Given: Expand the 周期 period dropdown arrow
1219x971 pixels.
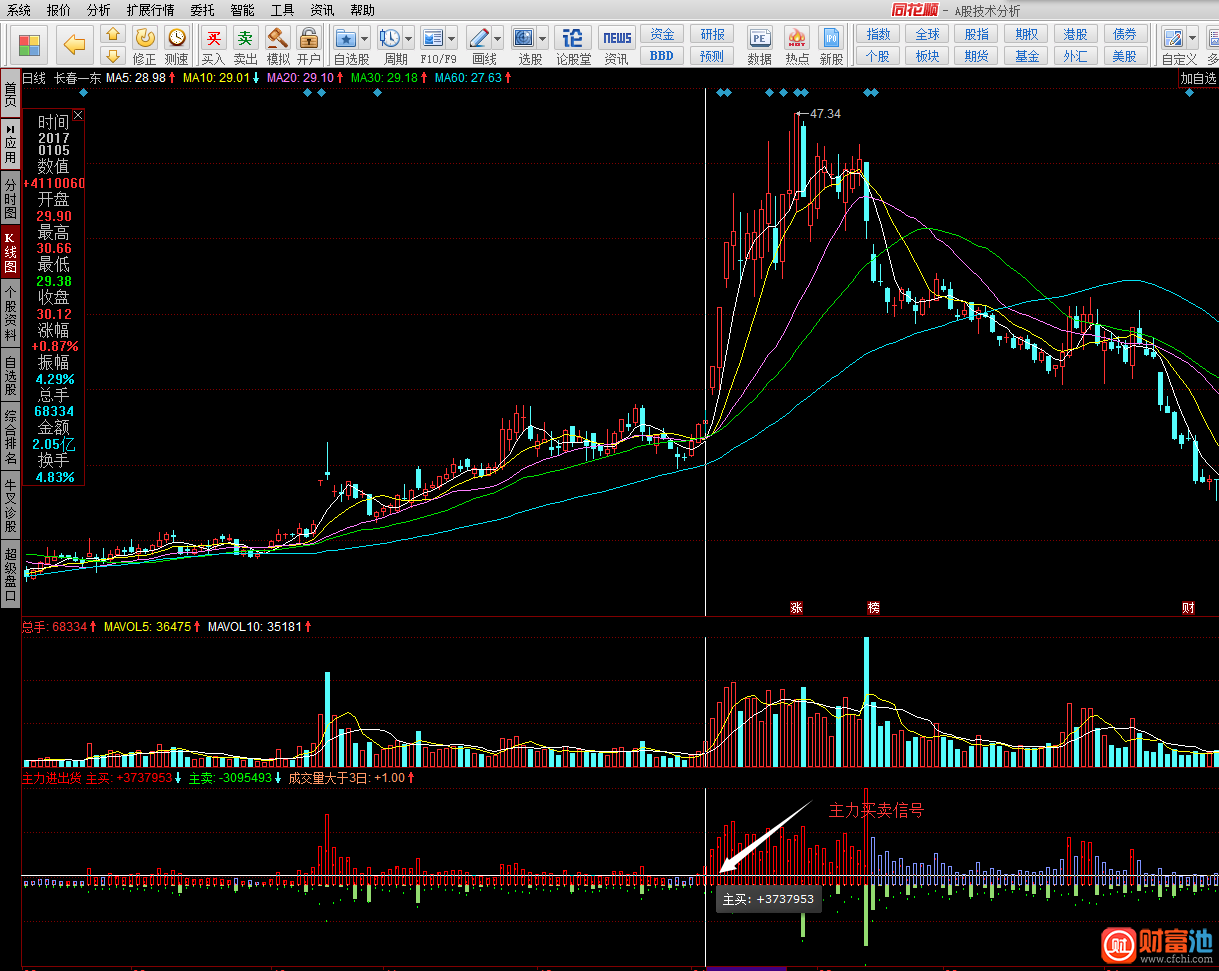Looking at the screenshot, I should 408,38.
